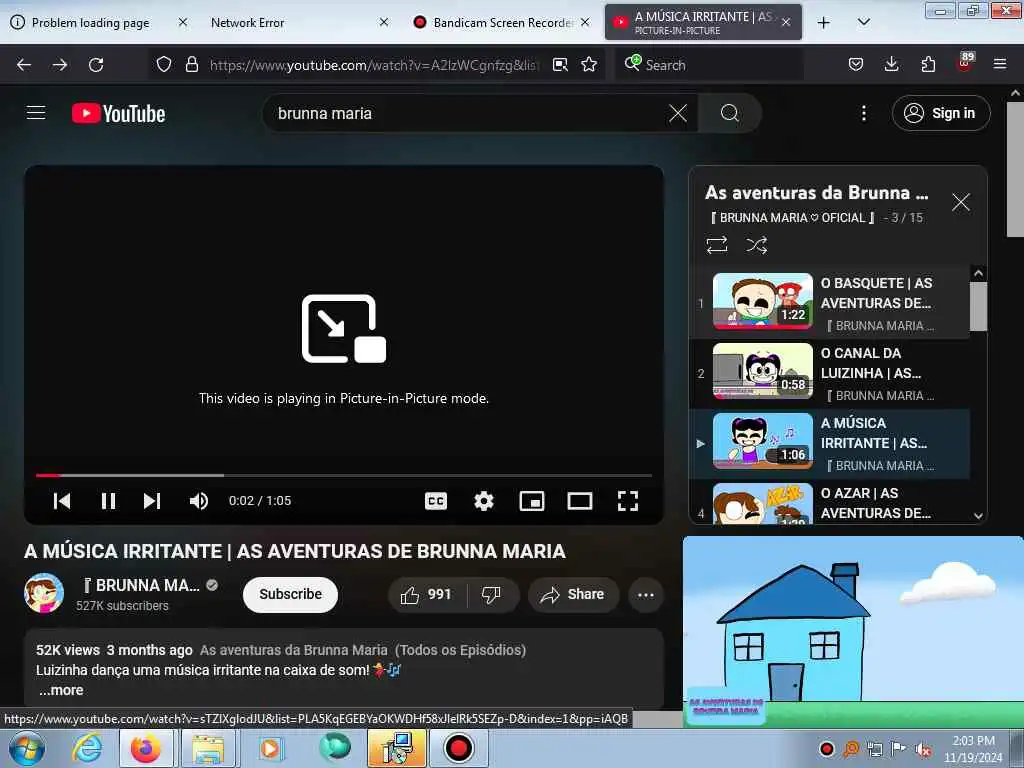Go back with the browser back arrow
This screenshot has width=1024, height=768.
pos(24,65)
